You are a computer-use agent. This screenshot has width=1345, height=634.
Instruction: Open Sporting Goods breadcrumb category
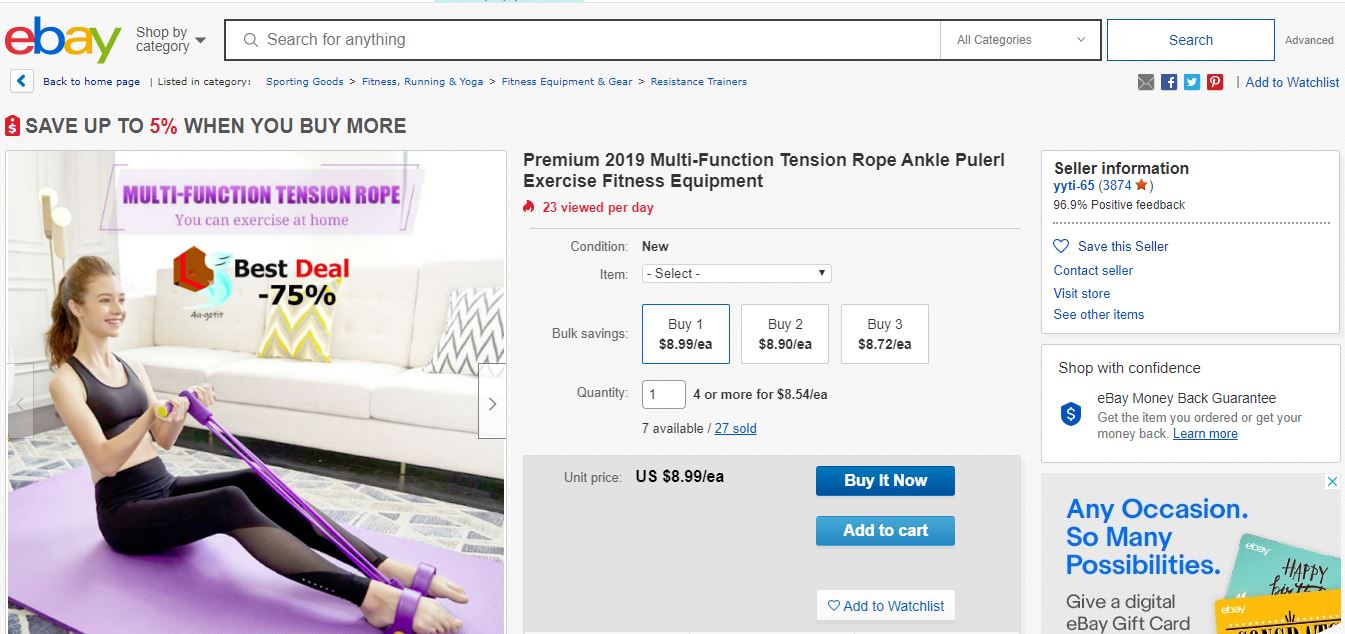304,82
